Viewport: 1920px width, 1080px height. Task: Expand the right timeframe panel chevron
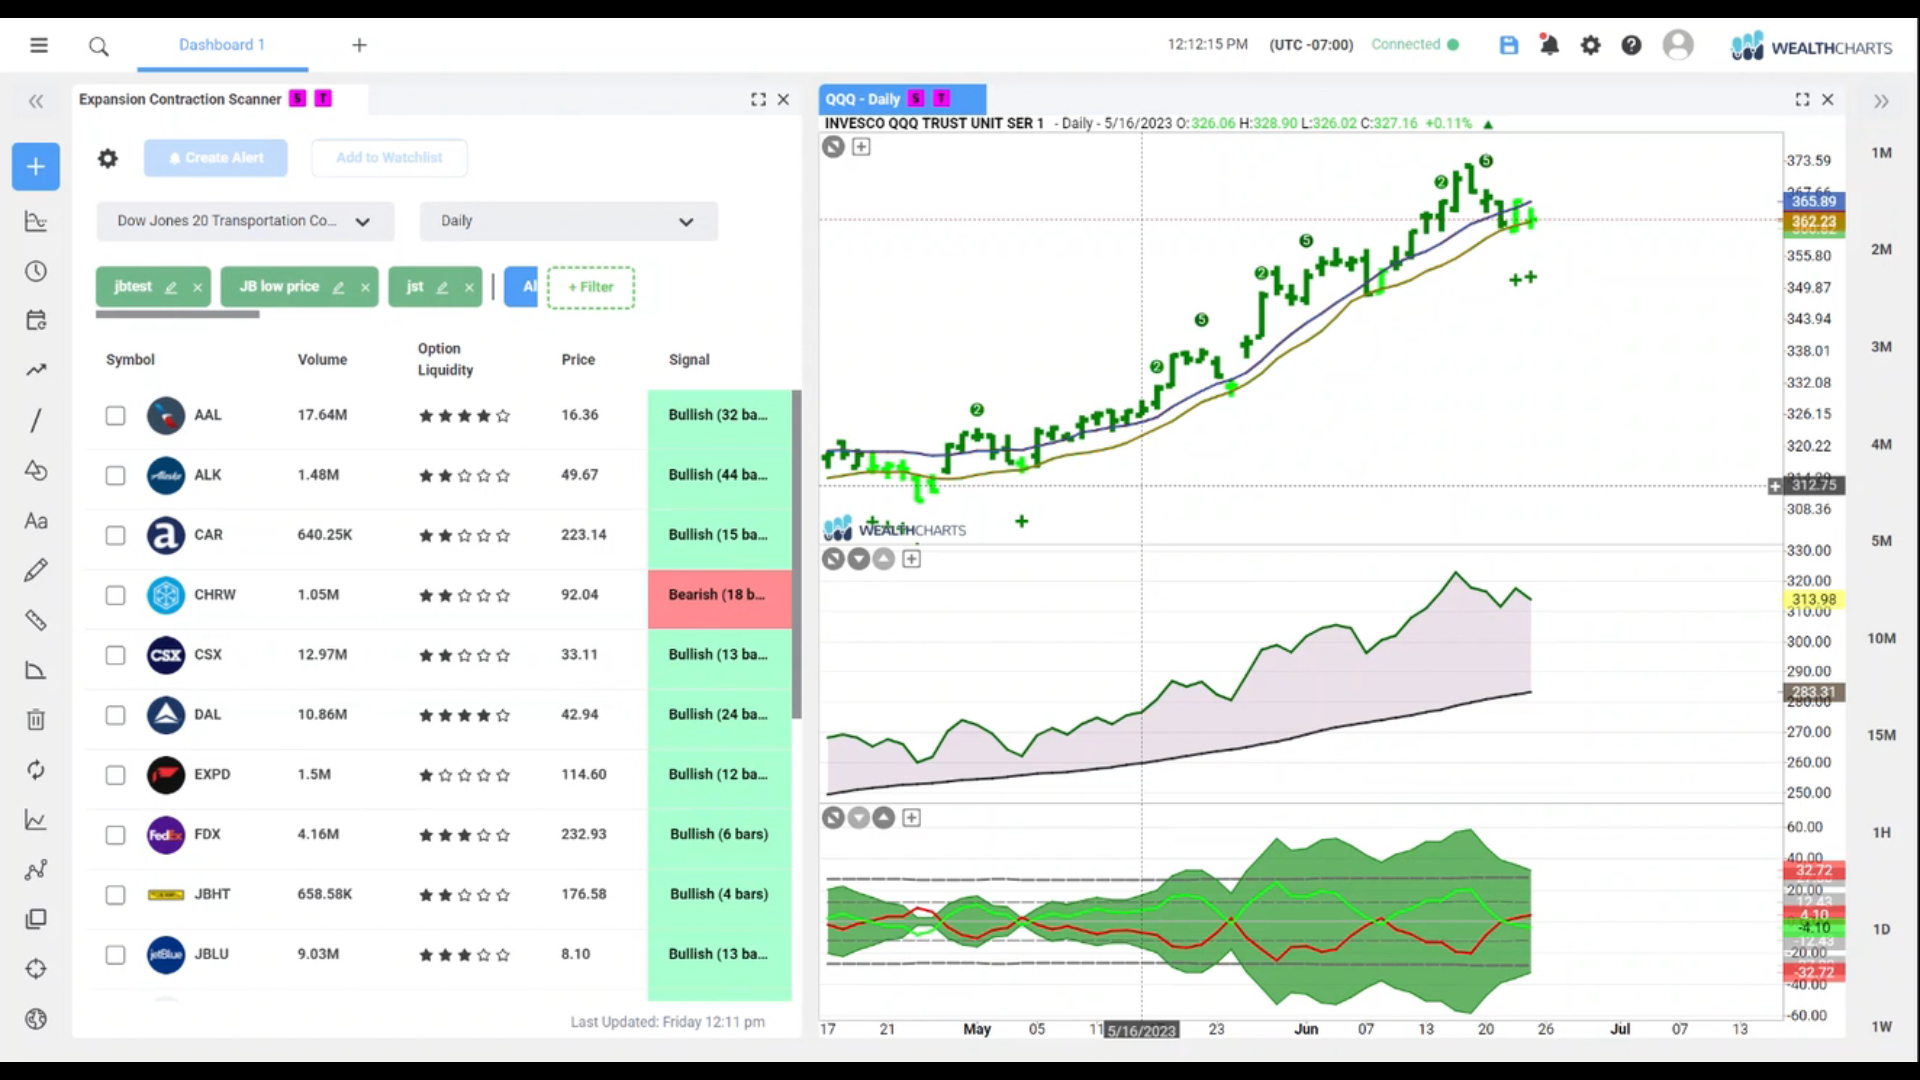(x=1881, y=101)
